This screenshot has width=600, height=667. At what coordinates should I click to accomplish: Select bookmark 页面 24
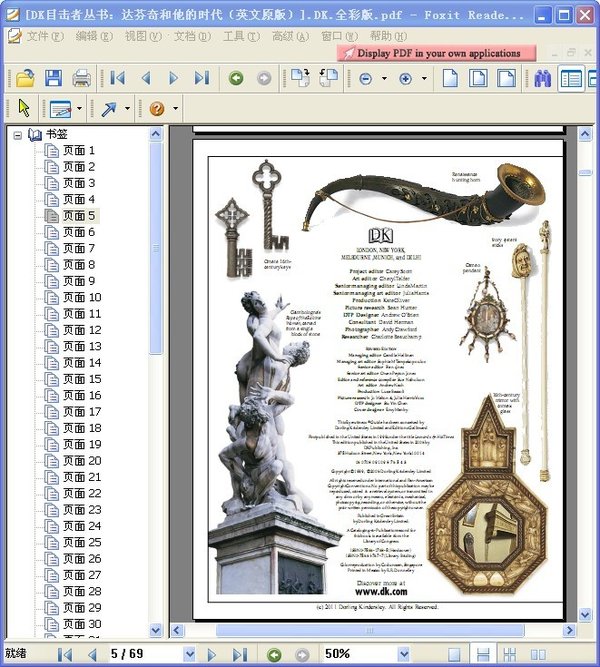click(x=82, y=526)
